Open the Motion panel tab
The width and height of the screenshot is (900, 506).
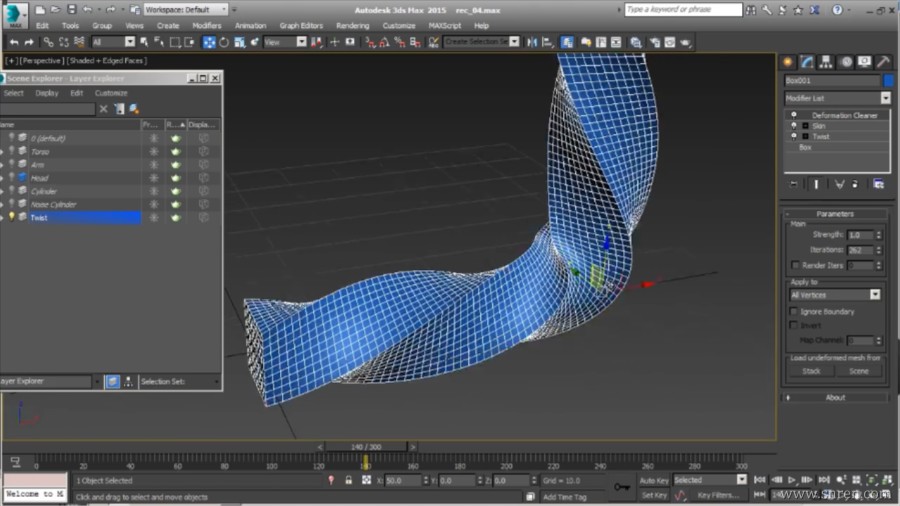point(846,62)
